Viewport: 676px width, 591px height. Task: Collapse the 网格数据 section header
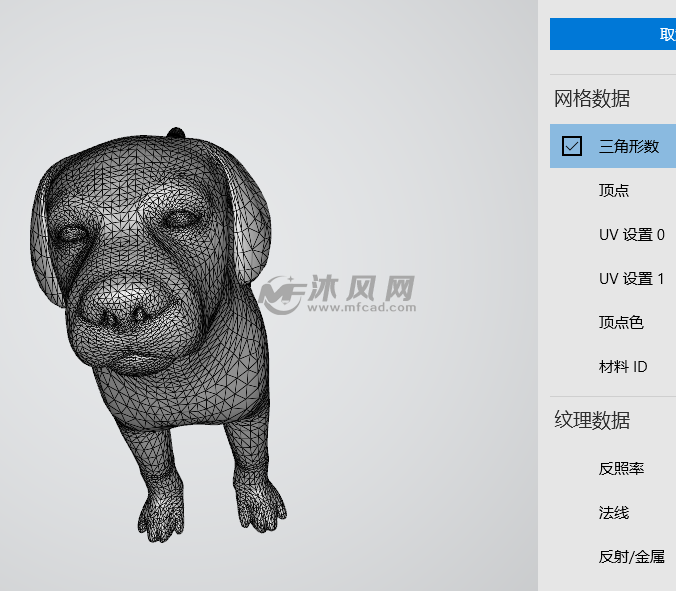point(592,98)
